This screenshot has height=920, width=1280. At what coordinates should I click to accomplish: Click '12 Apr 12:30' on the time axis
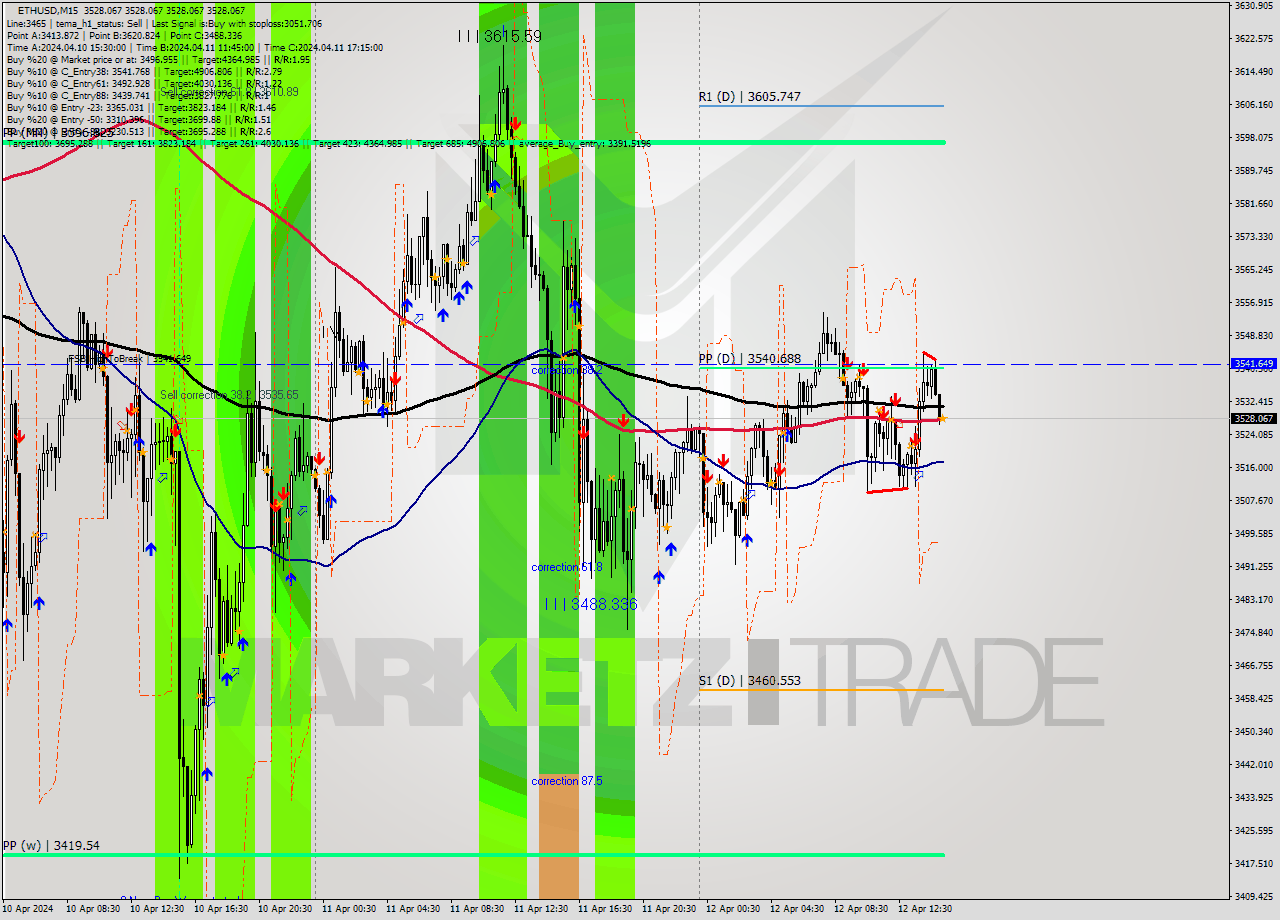pyautogui.click(x=925, y=909)
